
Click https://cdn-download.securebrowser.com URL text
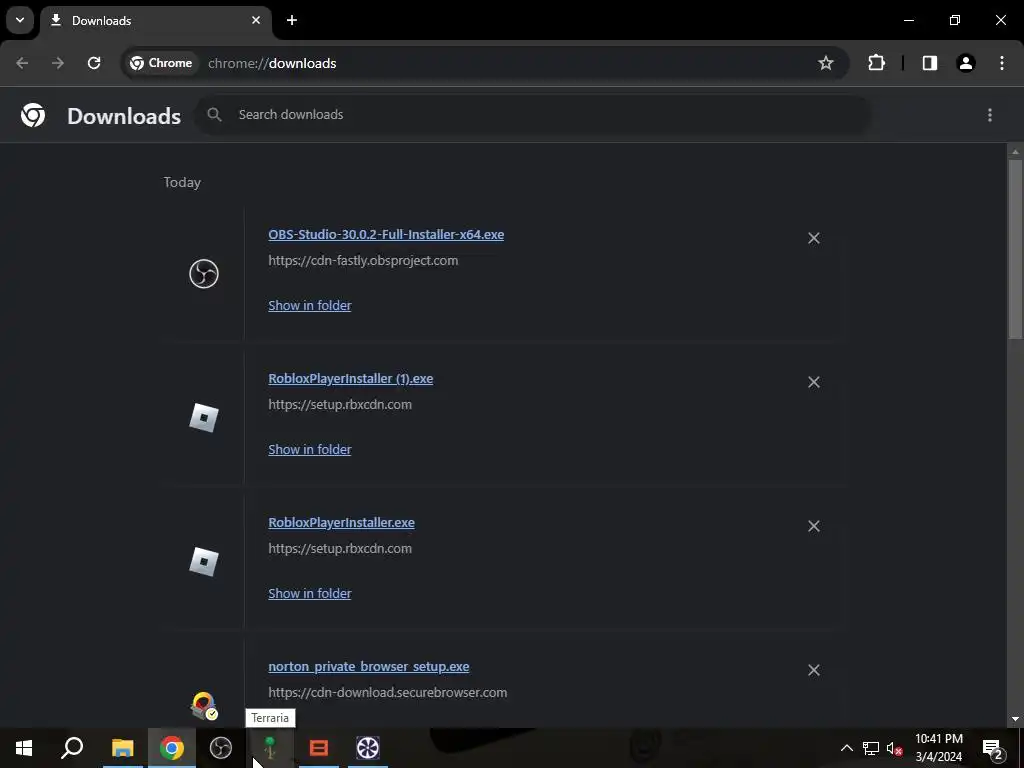(388, 692)
